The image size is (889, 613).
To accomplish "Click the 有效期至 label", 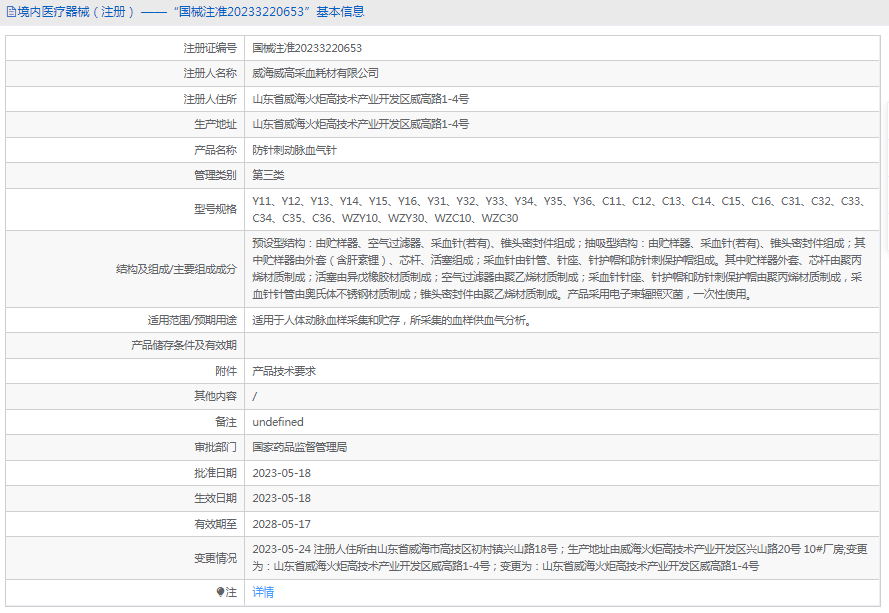I will point(215,524).
